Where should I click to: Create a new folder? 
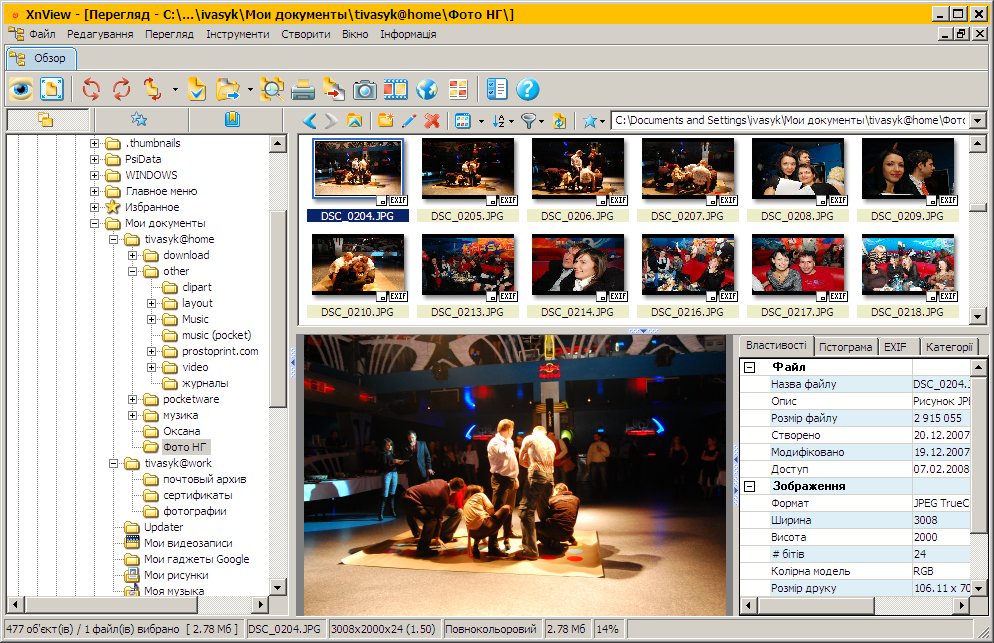point(385,120)
